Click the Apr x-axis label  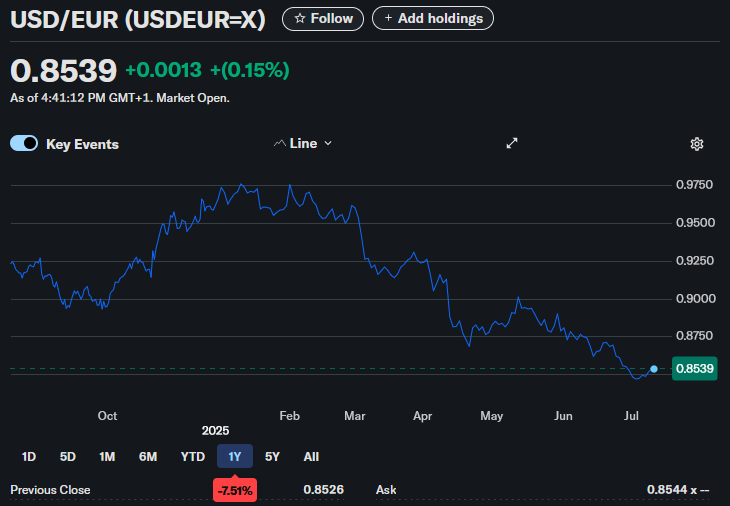click(x=422, y=416)
